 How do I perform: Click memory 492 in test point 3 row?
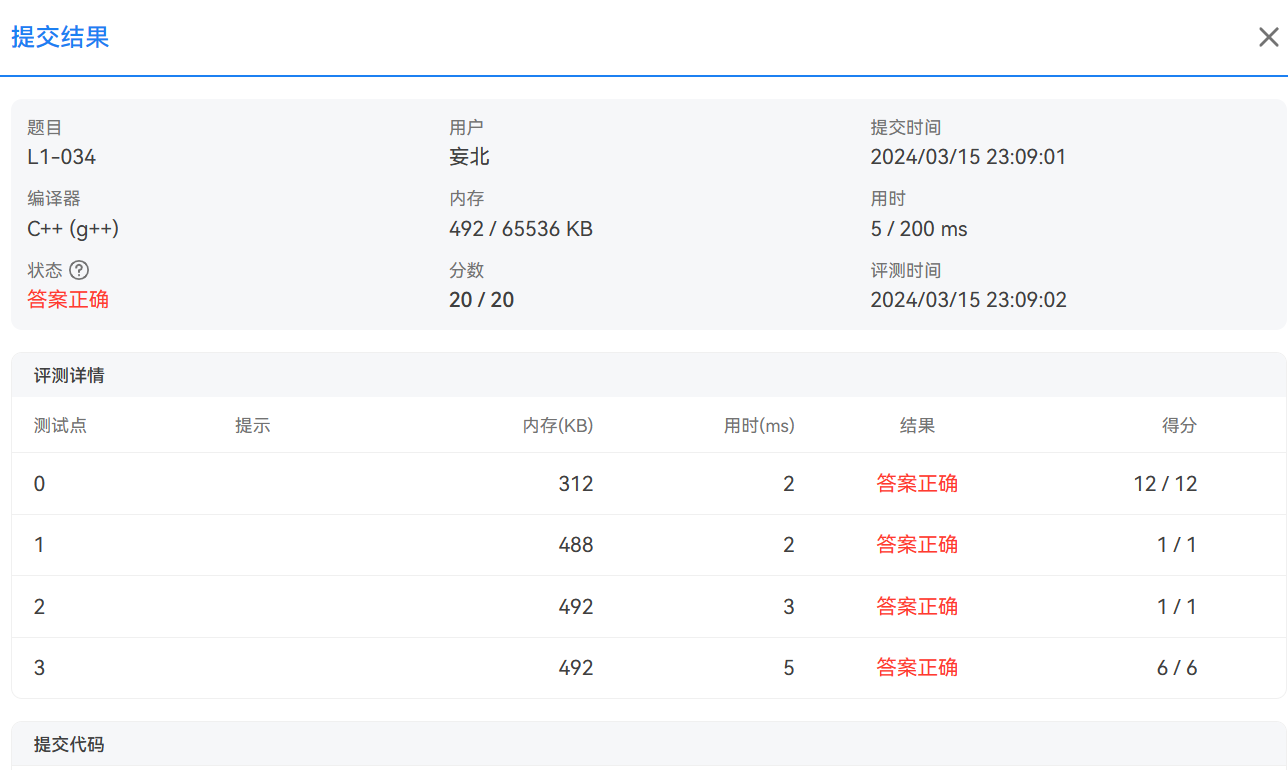[576, 668]
